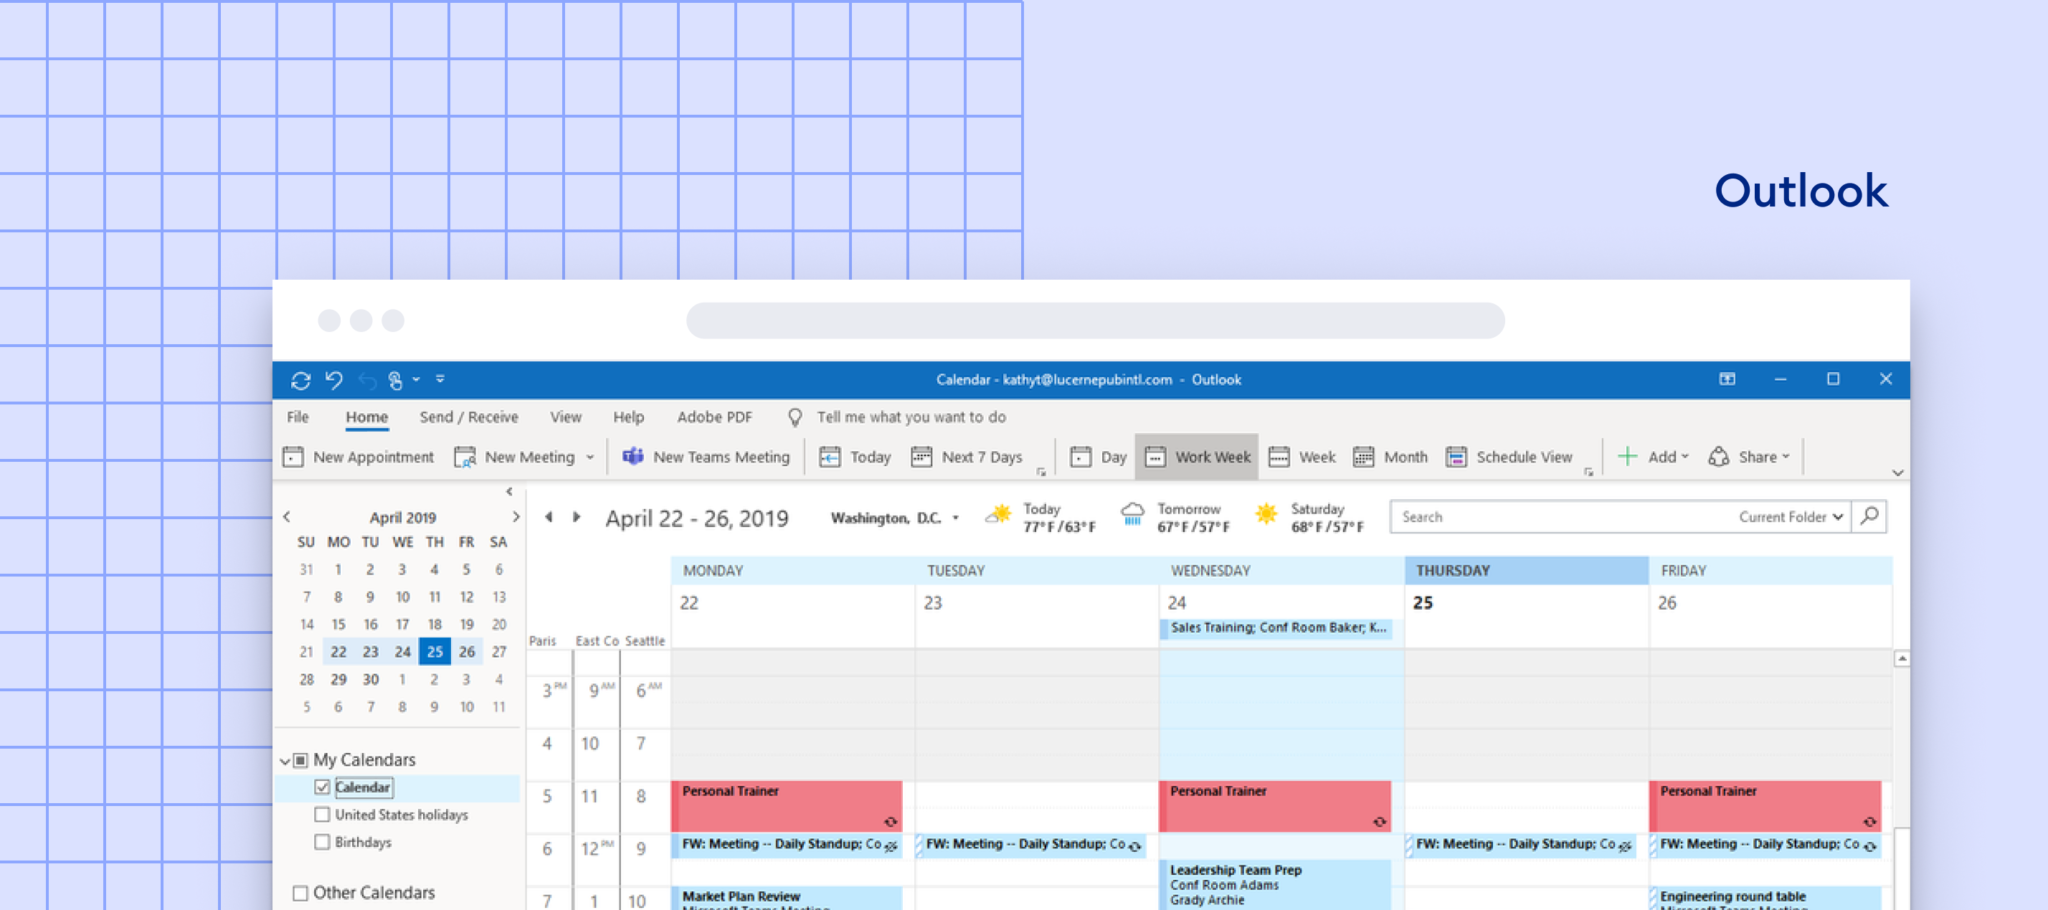Click Tomorrow's rainy weather forecast
The image size is (2048, 910).
1176,517
